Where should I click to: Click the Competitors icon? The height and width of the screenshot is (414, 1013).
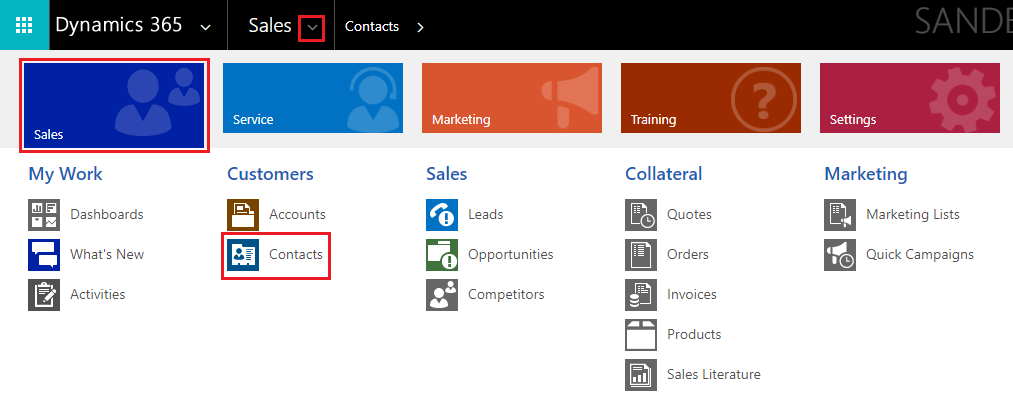point(442,294)
